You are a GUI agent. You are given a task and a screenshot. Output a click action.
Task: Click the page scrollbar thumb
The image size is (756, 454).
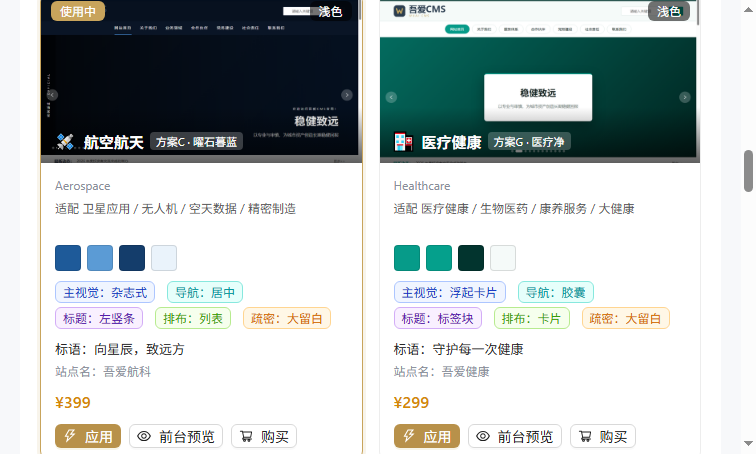(748, 171)
